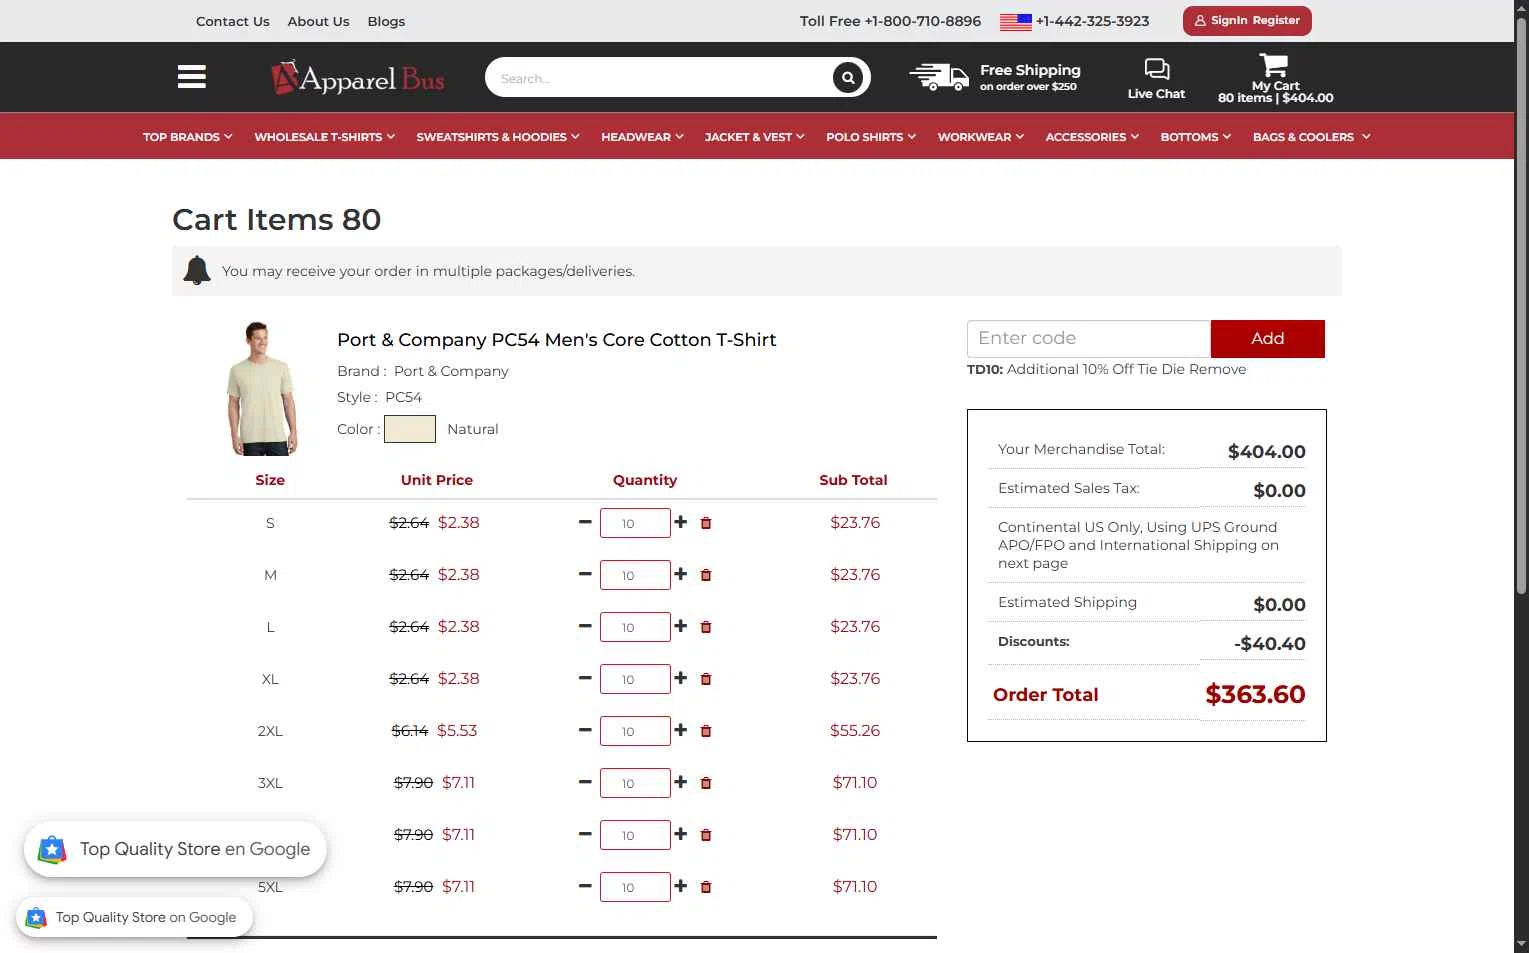Increase quantity for size M

click(x=681, y=574)
